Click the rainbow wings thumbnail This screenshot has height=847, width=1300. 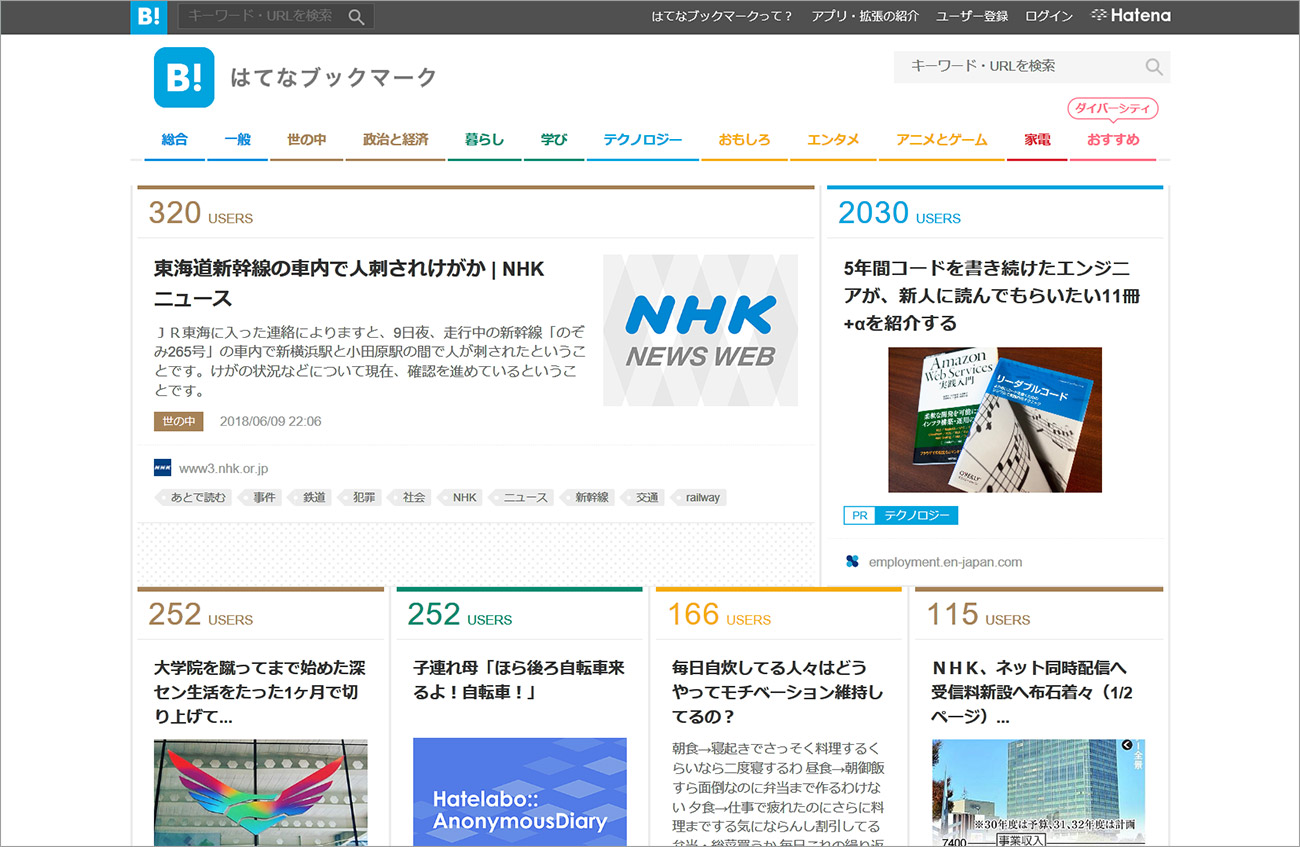261,792
